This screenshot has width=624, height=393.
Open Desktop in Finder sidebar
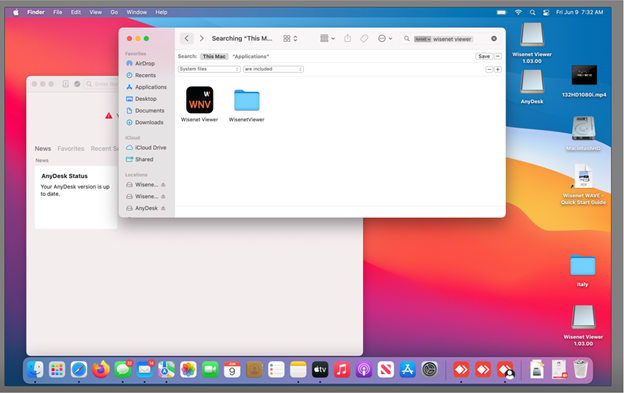coord(146,99)
